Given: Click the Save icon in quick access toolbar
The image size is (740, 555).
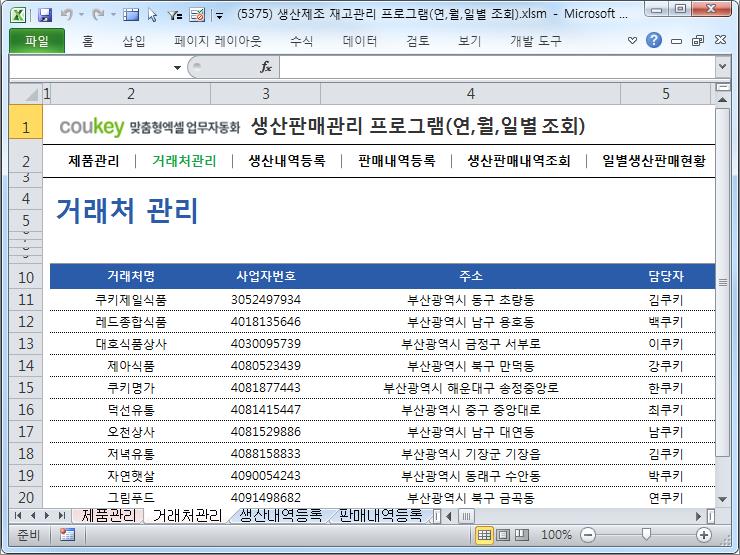Looking at the screenshot, I should tap(45, 15).
